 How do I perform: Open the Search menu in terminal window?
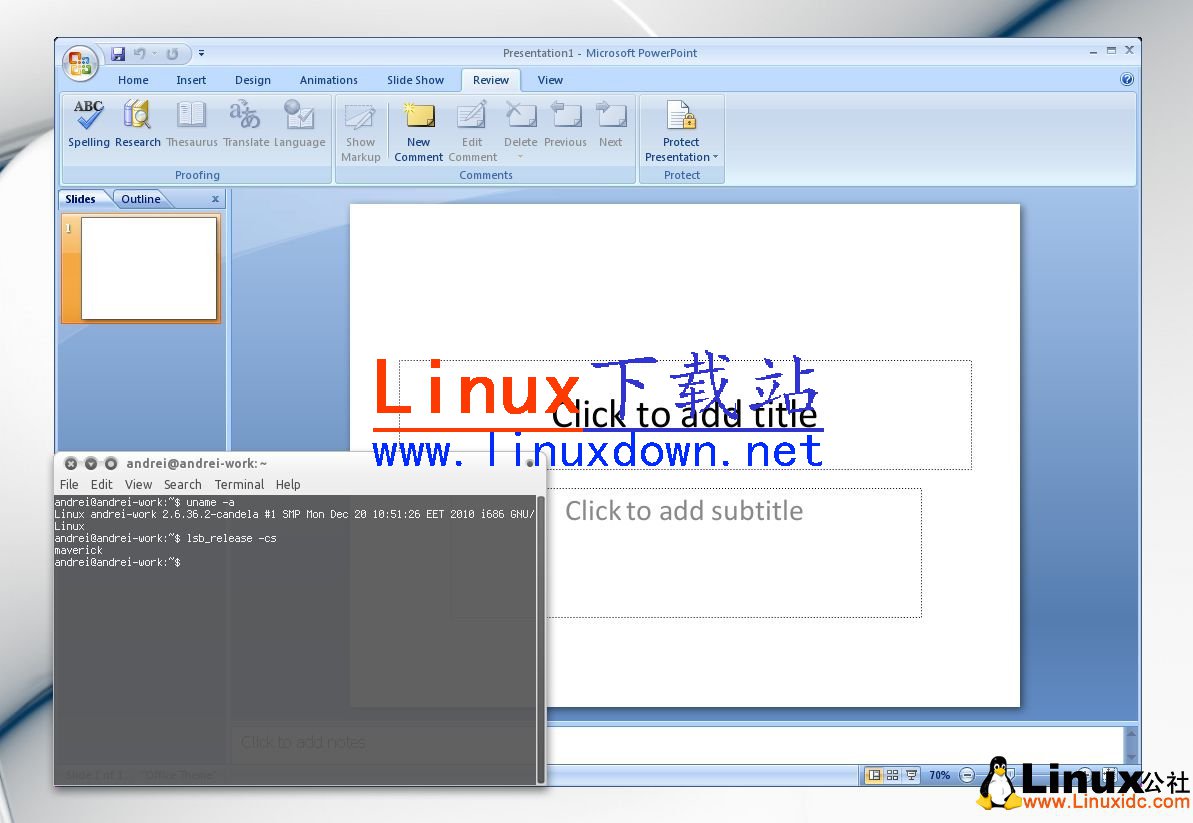(183, 485)
